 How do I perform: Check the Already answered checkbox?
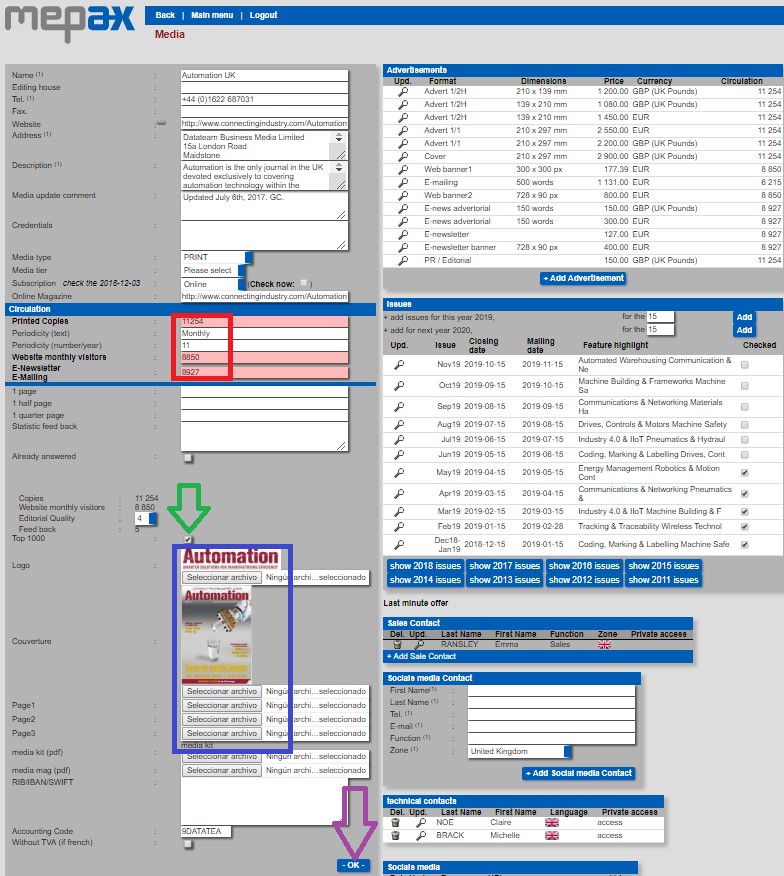[188, 457]
